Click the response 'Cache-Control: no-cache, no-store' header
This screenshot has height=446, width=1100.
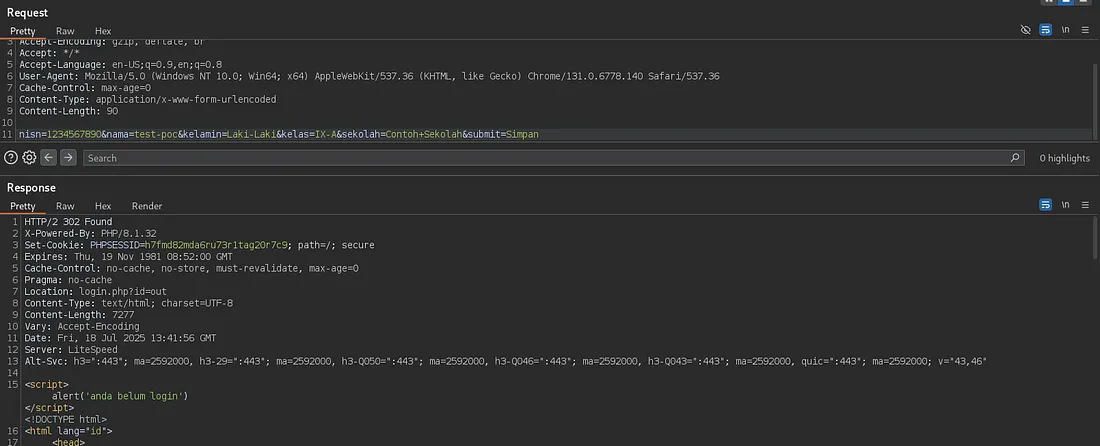[191, 268]
